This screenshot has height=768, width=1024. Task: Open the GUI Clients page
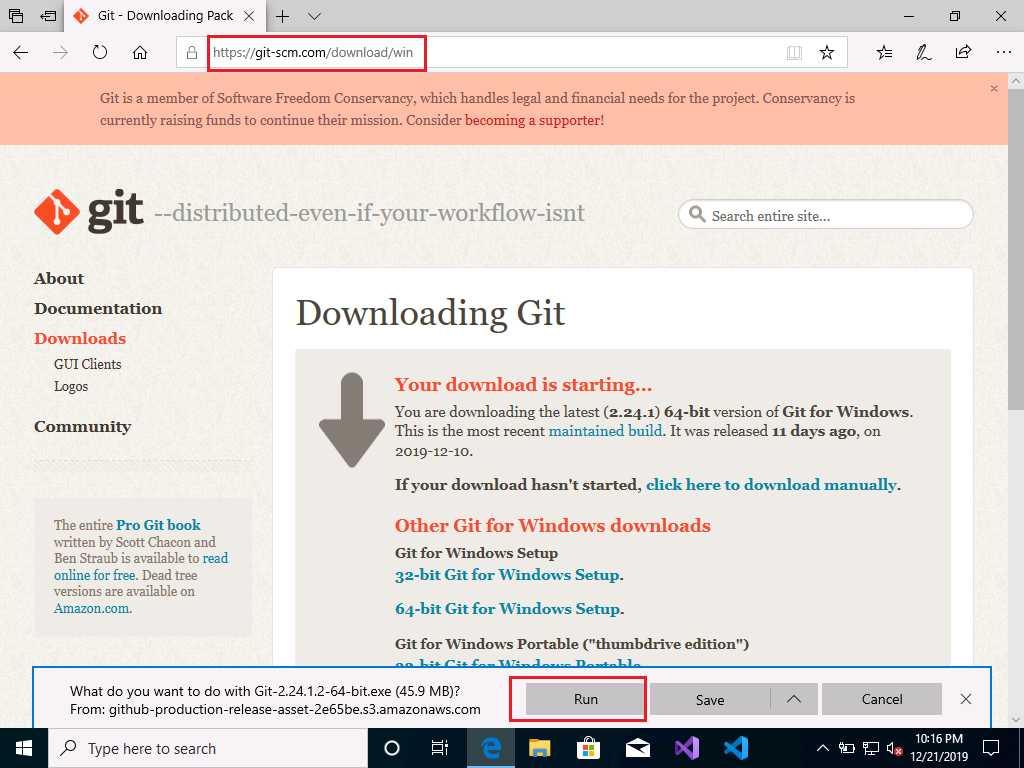click(x=88, y=364)
